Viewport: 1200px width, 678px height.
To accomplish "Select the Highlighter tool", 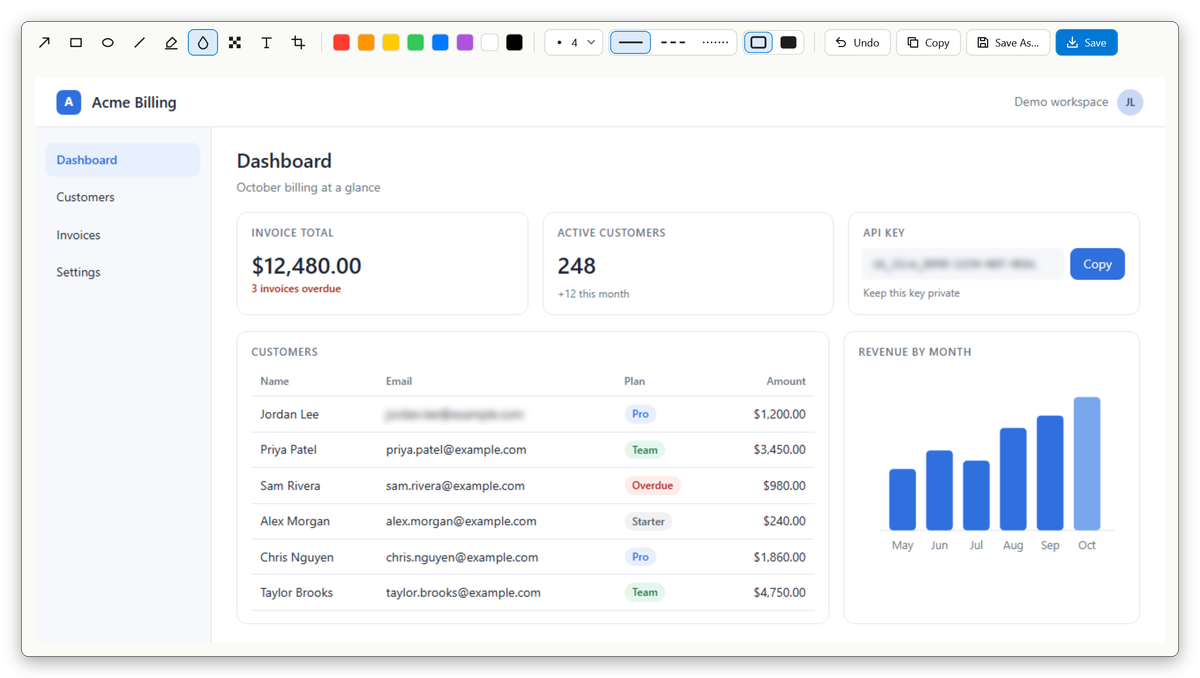I will click(x=171, y=43).
